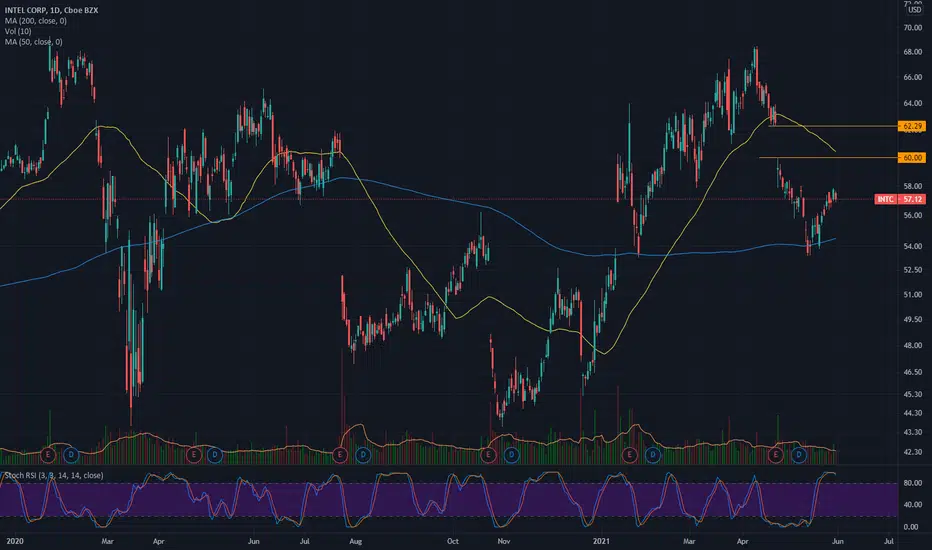Click the dividend D marker of November 2020
This screenshot has width=932, height=550.
coord(511,455)
